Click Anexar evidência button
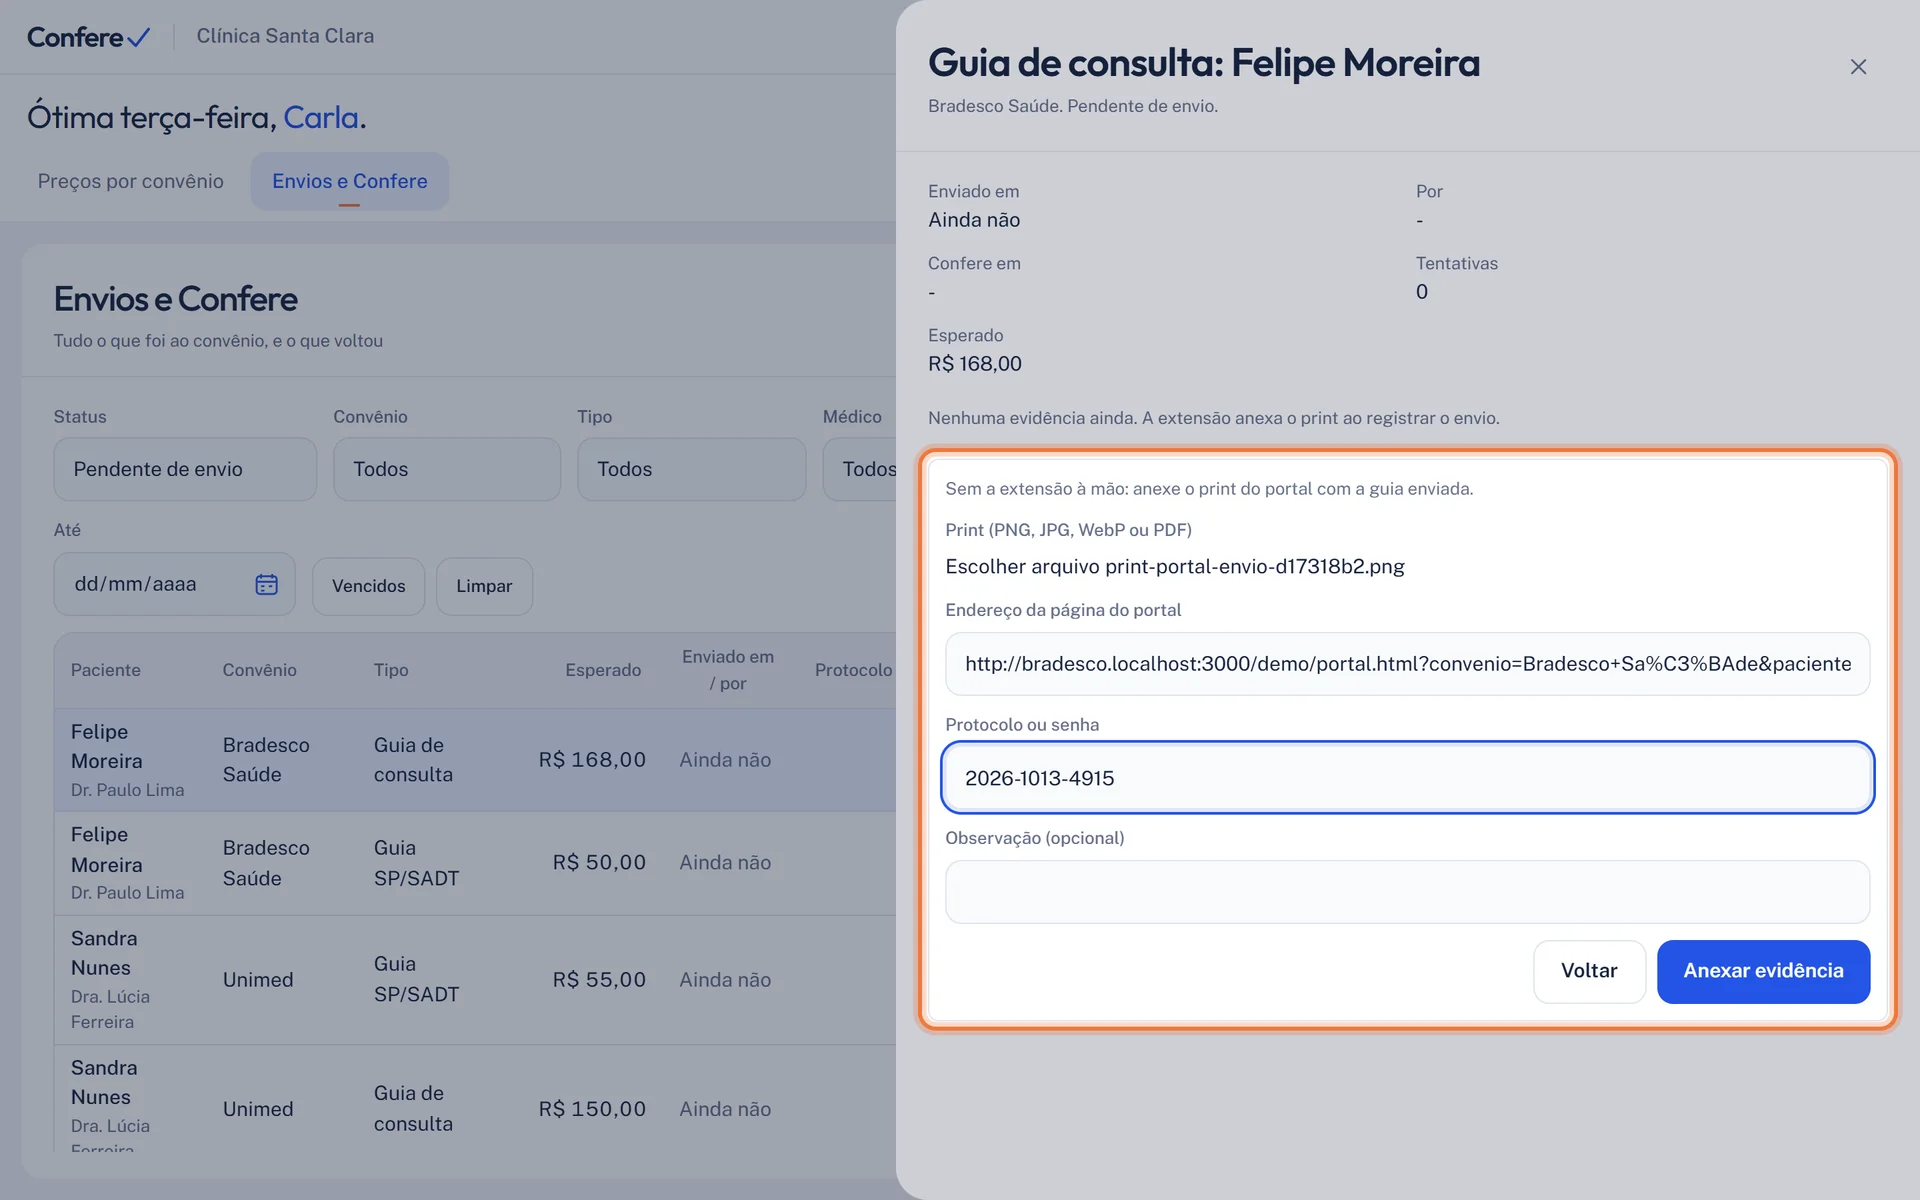Image resolution: width=1920 pixels, height=1200 pixels. click(x=1763, y=971)
